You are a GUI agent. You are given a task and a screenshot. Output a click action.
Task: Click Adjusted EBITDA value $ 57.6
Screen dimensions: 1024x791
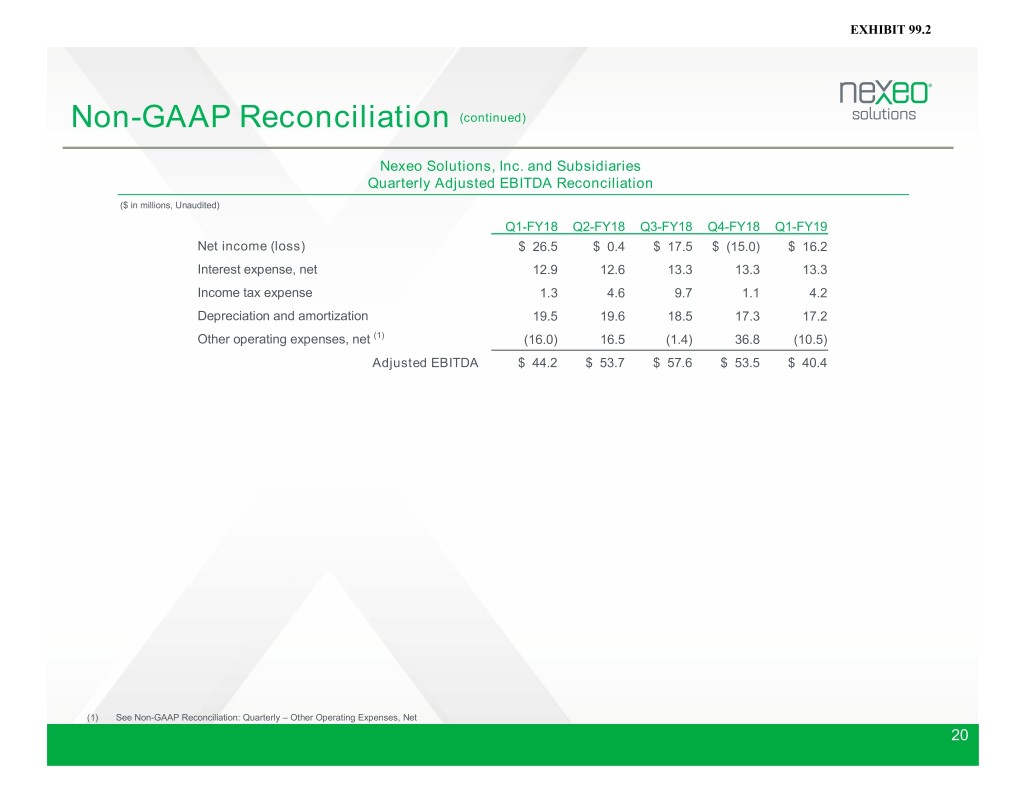pyautogui.click(x=673, y=363)
